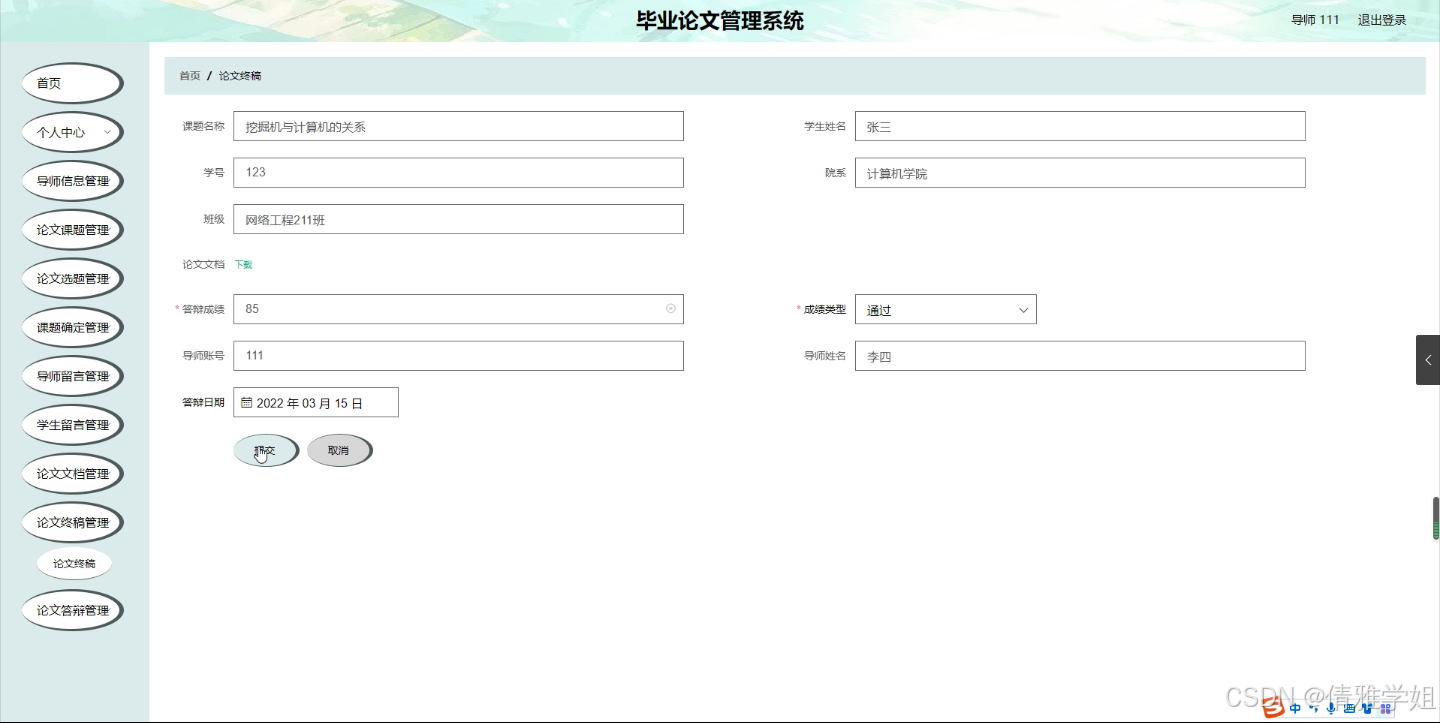Open 导师信息管理 in the sidebar
The height and width of the screenshot is (723, 1440).
point(72,180)
